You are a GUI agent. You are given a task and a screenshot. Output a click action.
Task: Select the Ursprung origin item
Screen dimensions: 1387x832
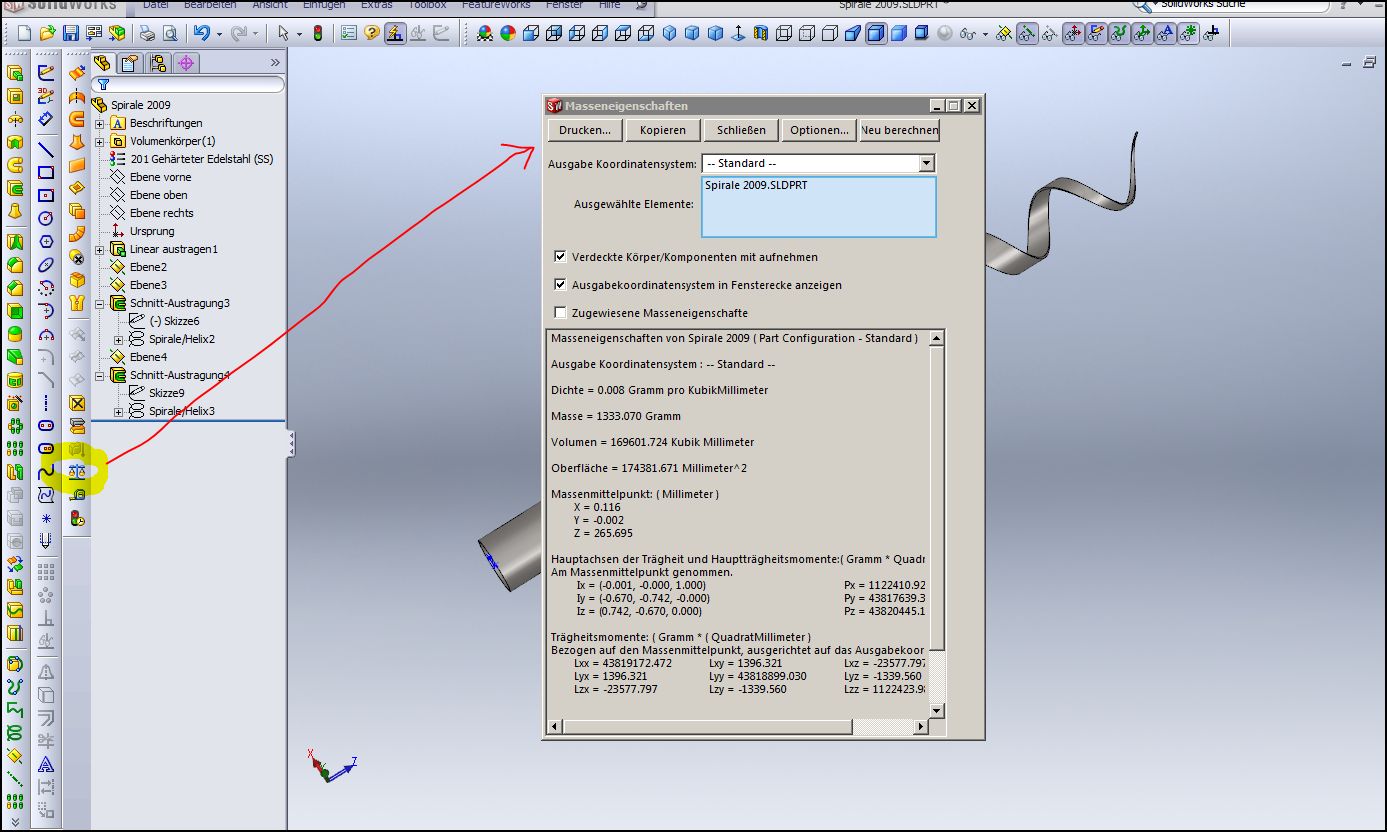[x=152, y=231]
